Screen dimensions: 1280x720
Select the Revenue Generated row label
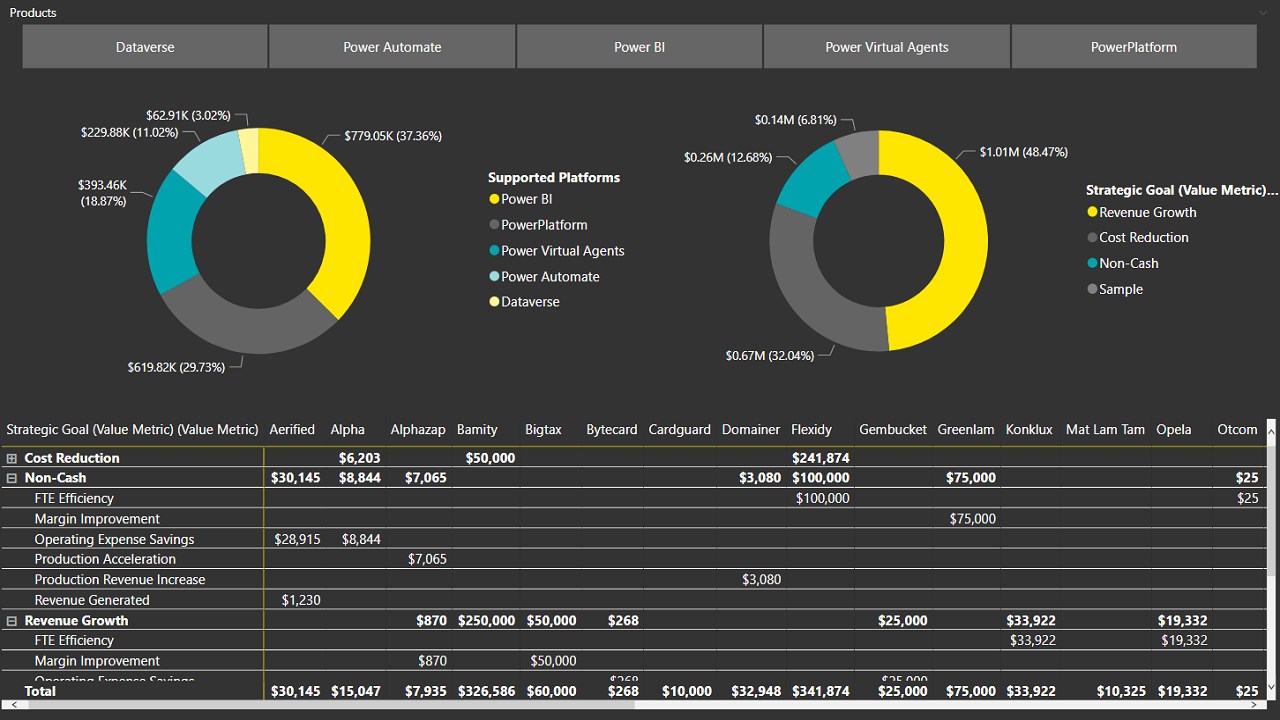coord(92,600)
